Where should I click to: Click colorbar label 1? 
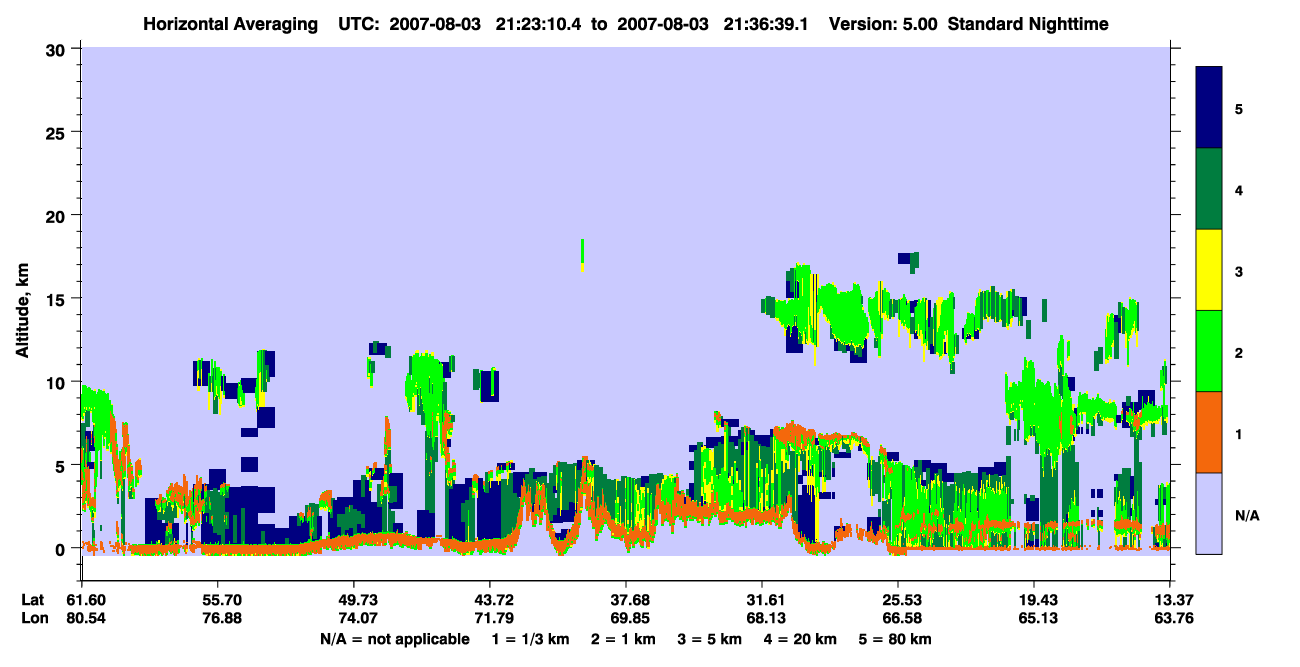[x=1239, y=434]
